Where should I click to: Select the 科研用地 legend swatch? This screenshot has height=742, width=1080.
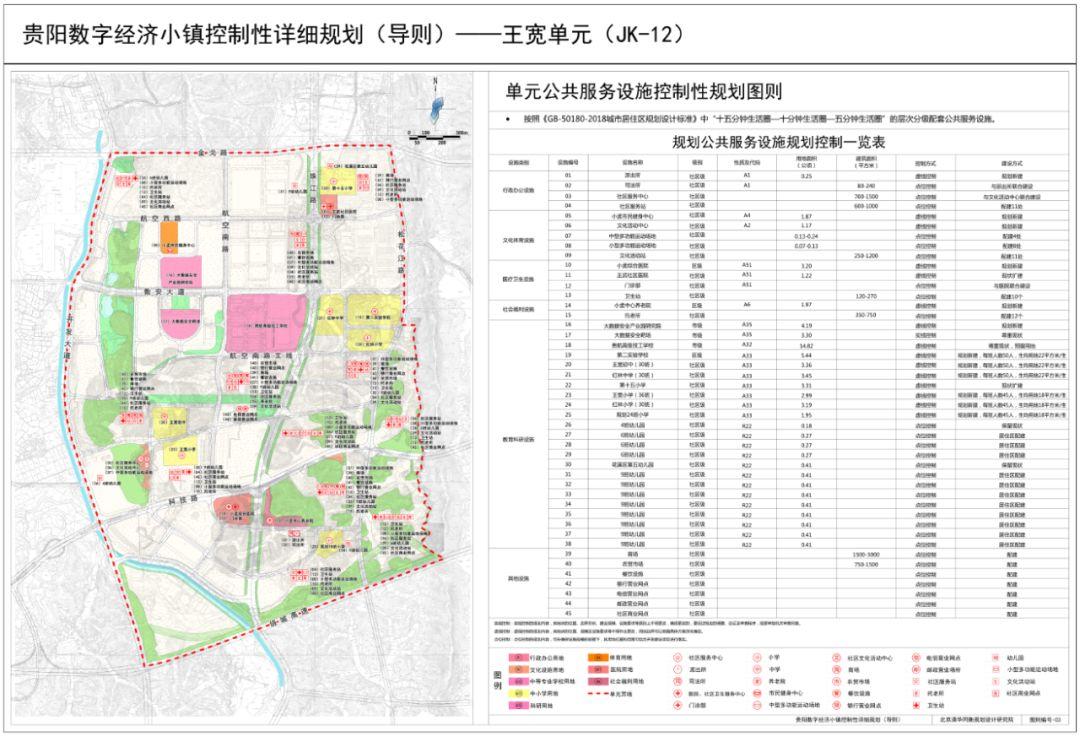pyautogui.click(x=519, y=705)
